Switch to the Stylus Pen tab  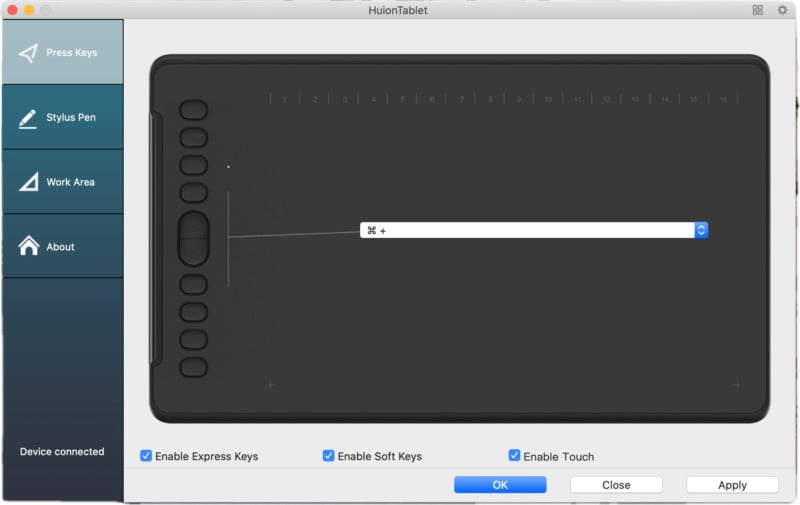63,117
